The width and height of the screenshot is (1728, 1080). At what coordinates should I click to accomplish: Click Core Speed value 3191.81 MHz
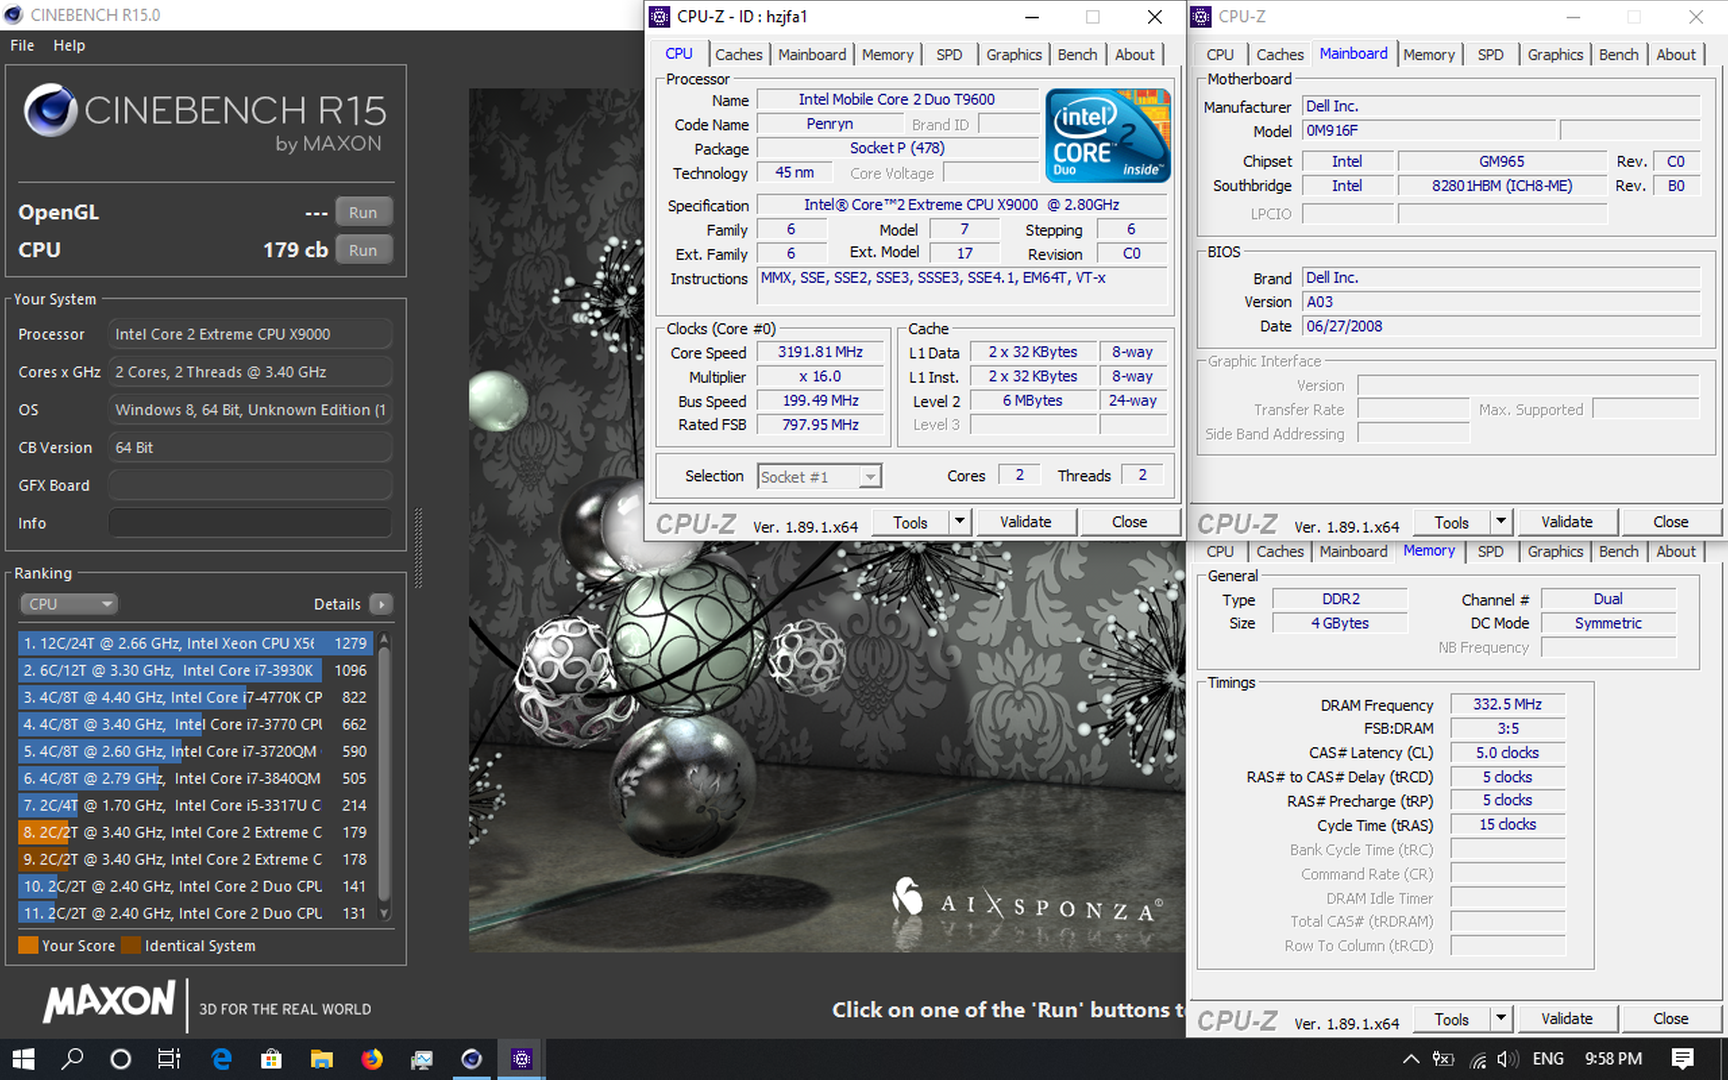(820, 352)
